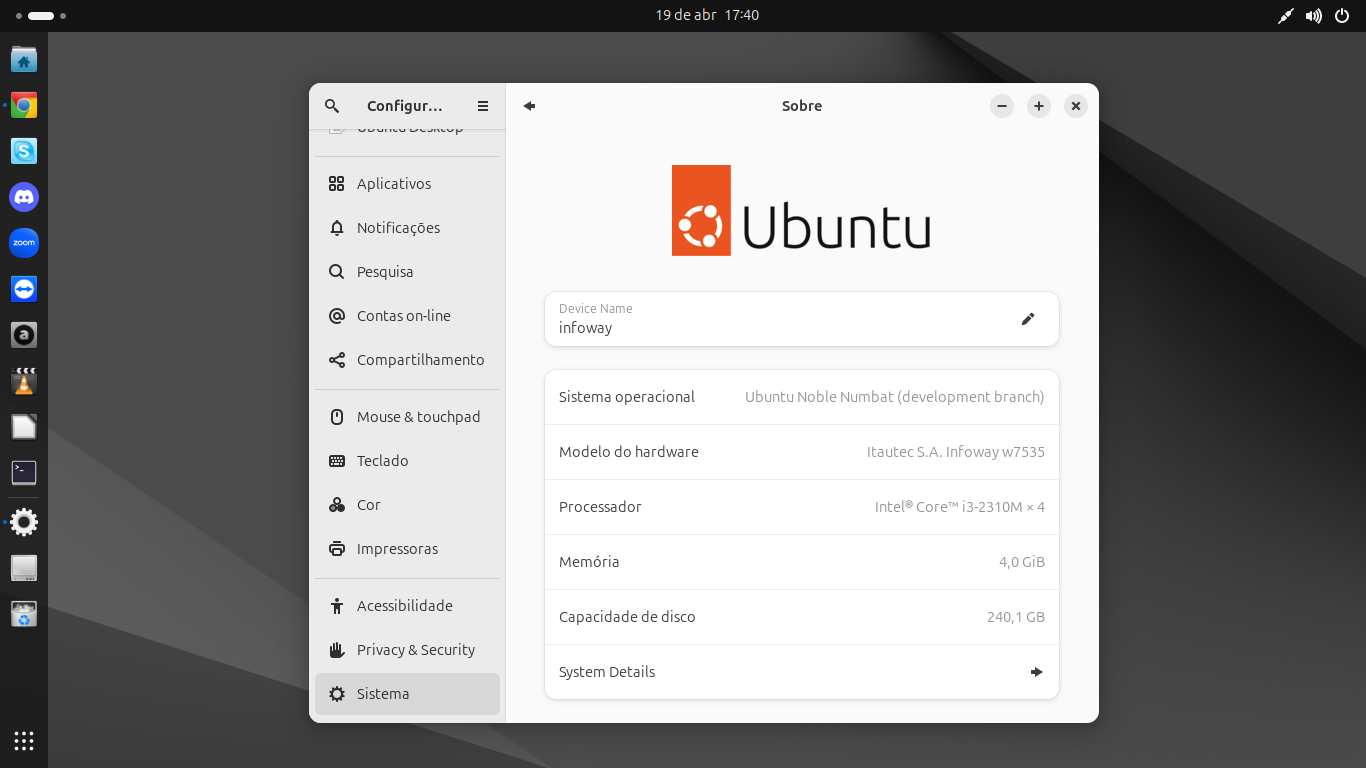Image resolution: width=1366 pixels, height=768 pixels.
Task: Open the hamburger menu in Settings header
Action: pyautogui.click(x=483, y=106)
